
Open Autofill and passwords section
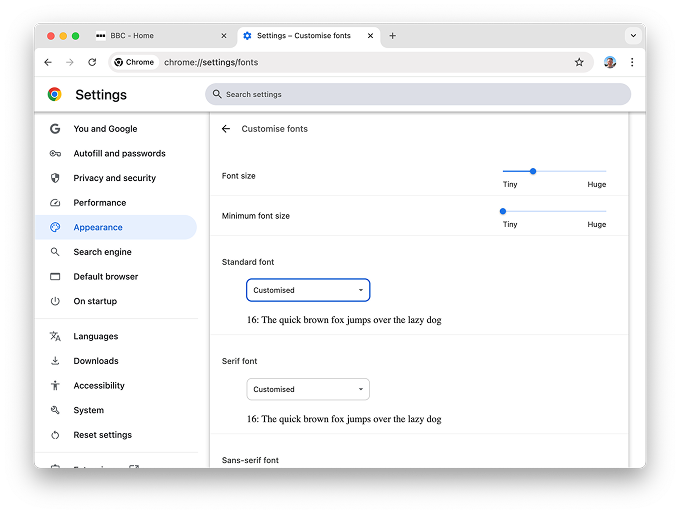tap(116, 154)
